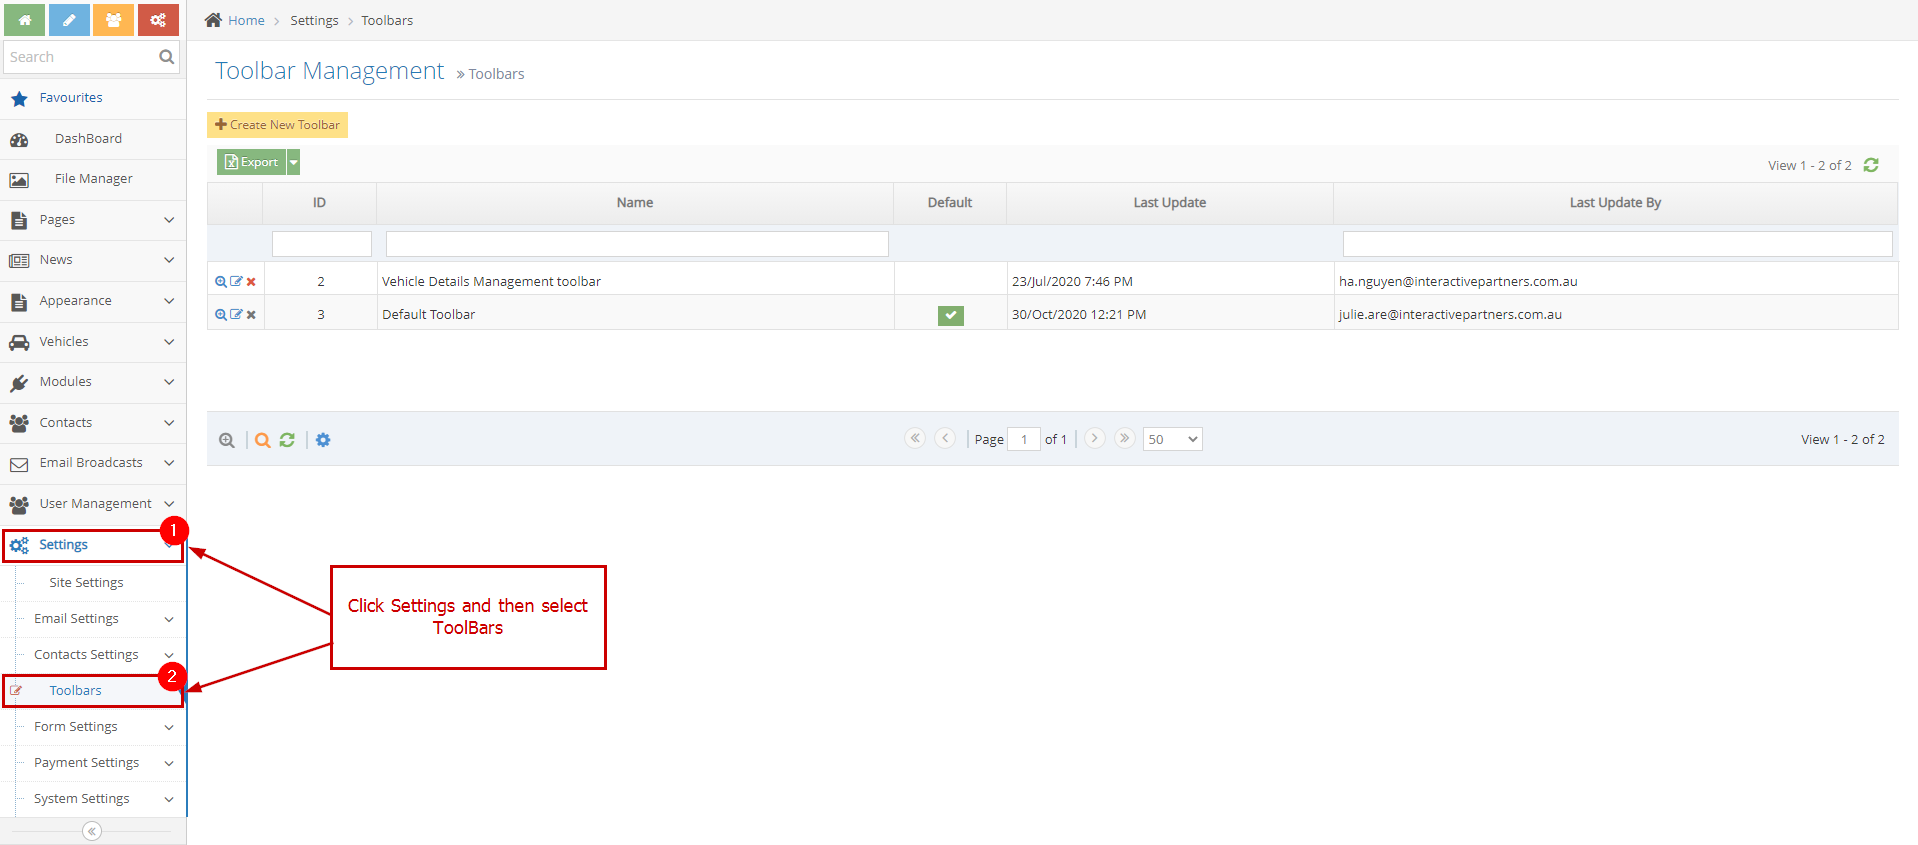The width and height of the screenshot is (1918, 845).
Task: Open the Export dropdown arrow
Action: 294,162
